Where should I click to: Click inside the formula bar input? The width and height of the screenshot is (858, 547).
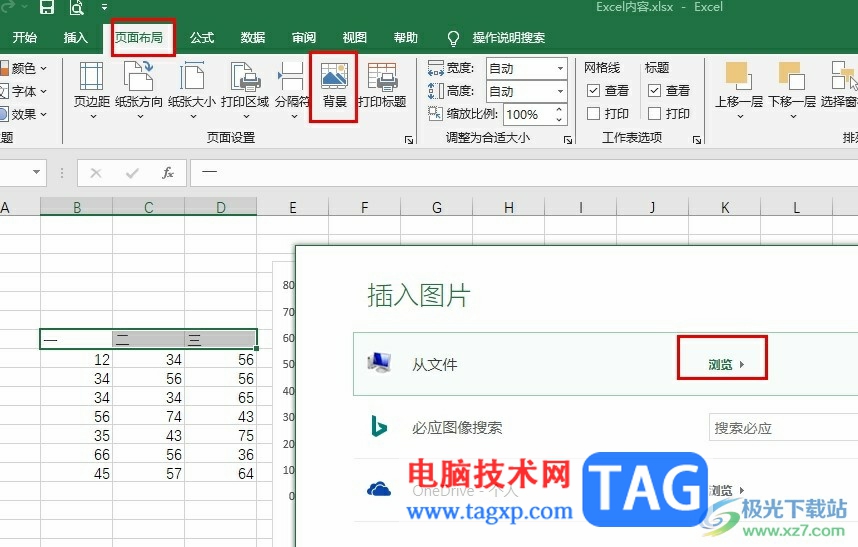524,173
